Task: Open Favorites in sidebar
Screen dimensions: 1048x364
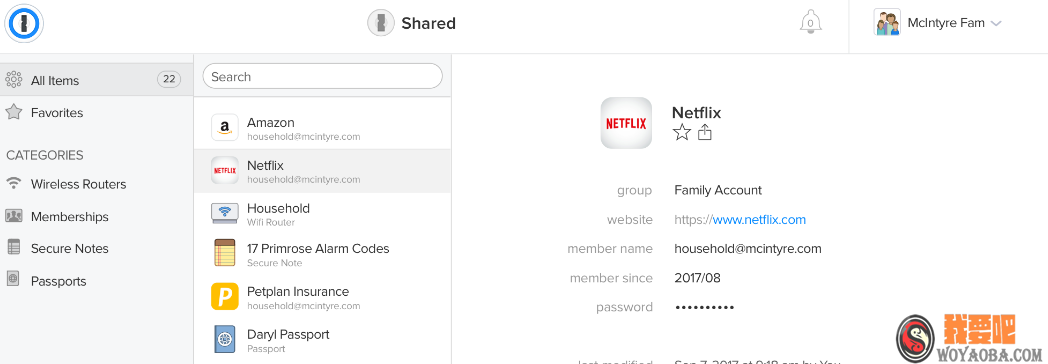Action: coord(57,113)
